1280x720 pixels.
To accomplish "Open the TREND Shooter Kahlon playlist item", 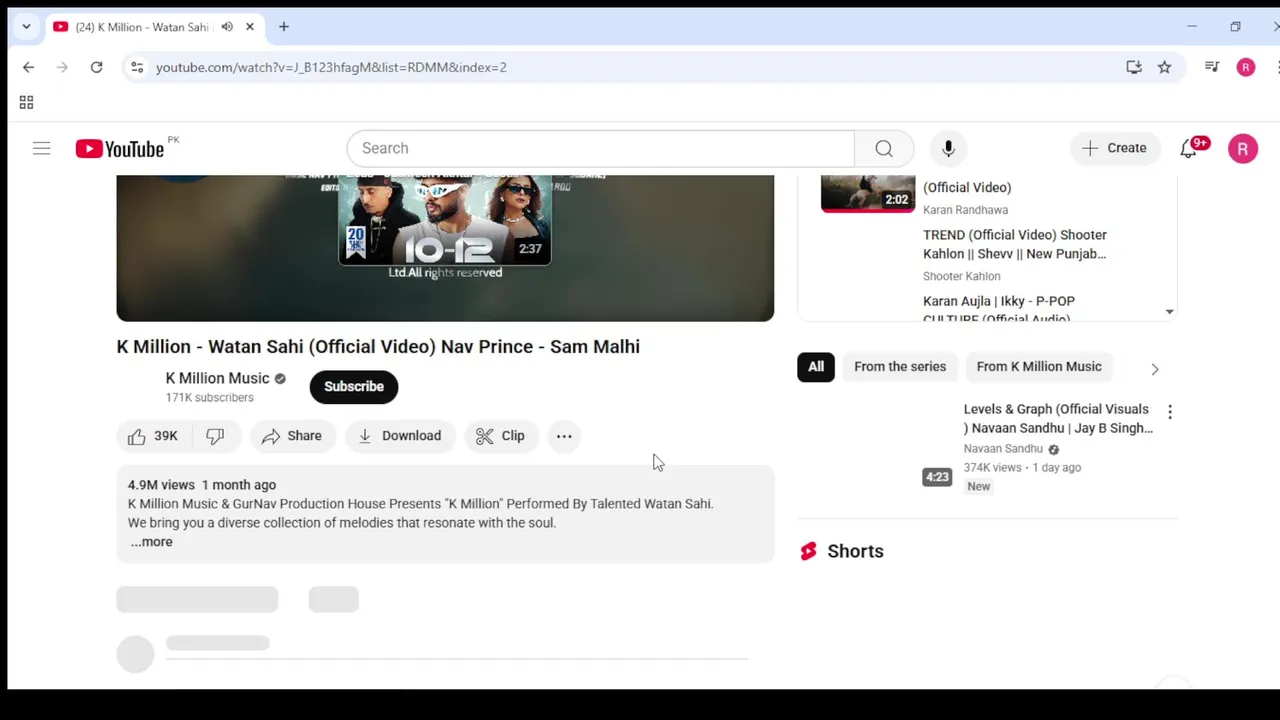I will (x=1015, y=244).
